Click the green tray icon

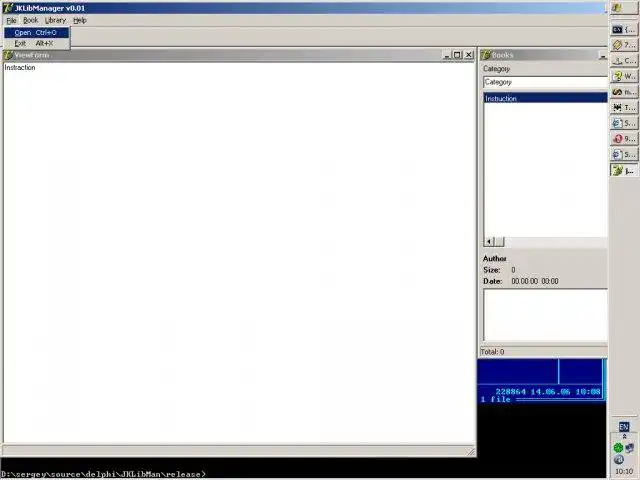coord(618,448)
